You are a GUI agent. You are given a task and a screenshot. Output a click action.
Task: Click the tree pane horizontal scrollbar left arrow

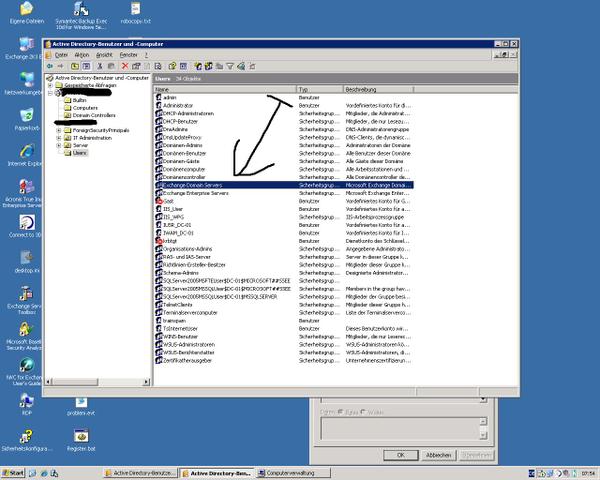(x=49, y=382)
